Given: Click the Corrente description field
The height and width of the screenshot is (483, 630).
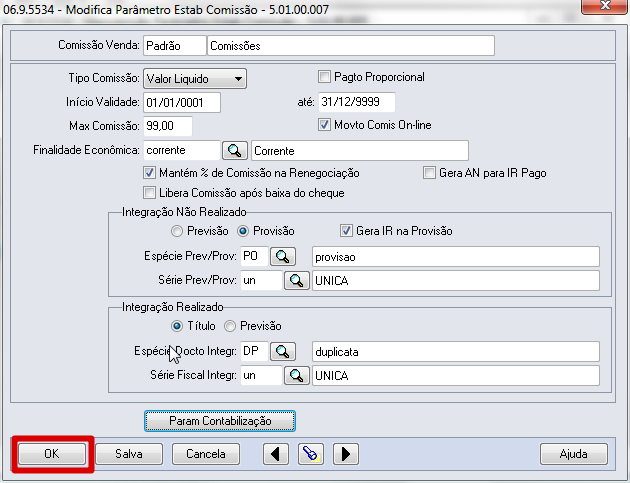Looking at the screenshot, I should [360, 151].
